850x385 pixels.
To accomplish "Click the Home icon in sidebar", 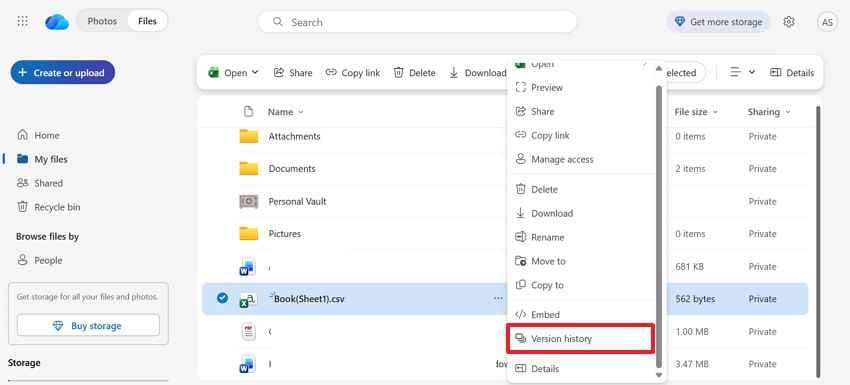I will pyautogui.click(x=22, y=135).
